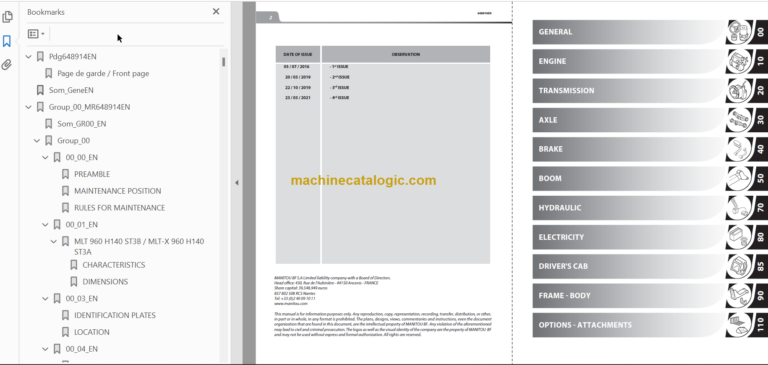Image resolution: width=768 pixels, height=365 pixels.
Task: Click the bookmark icon beside PREAMBLE
Action: point(65,174)
